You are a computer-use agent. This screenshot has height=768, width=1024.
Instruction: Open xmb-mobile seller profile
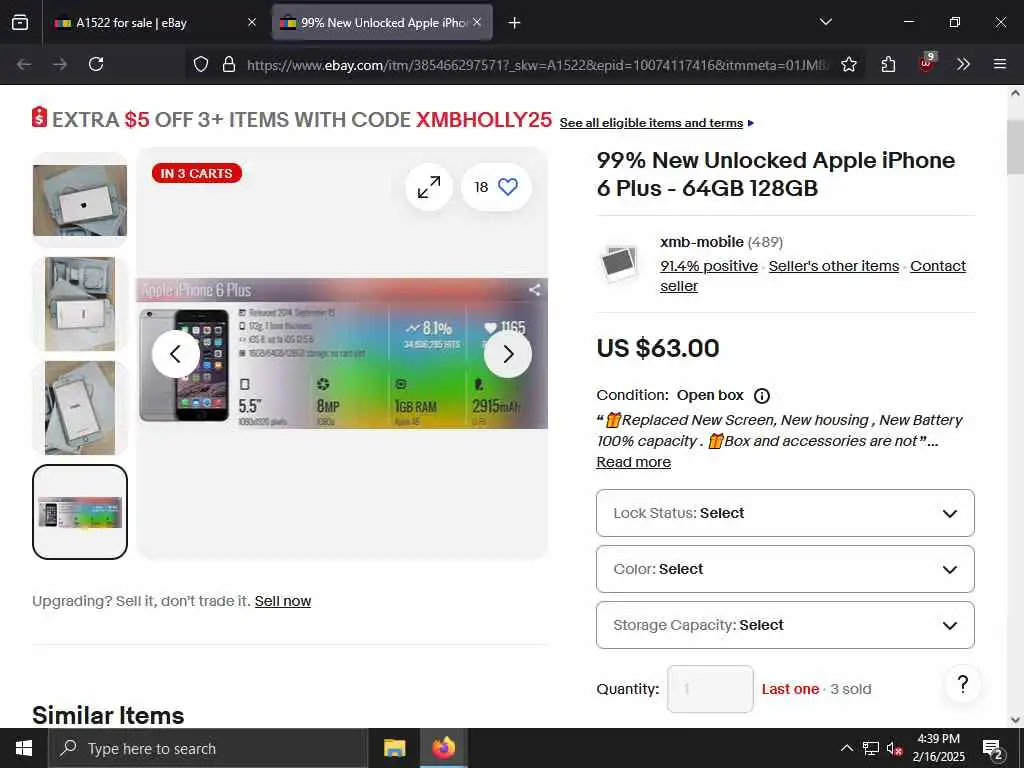(x=701, y=242)
